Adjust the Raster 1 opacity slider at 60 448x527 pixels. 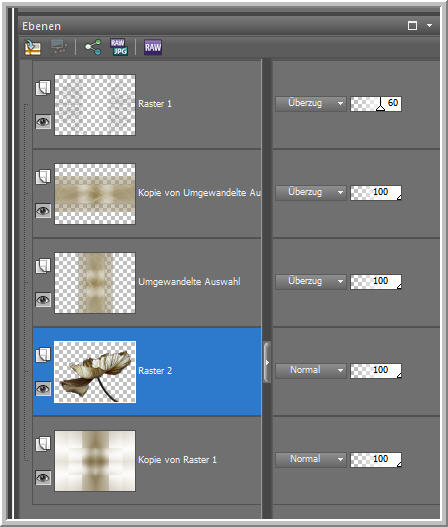[x=376, y=104]
